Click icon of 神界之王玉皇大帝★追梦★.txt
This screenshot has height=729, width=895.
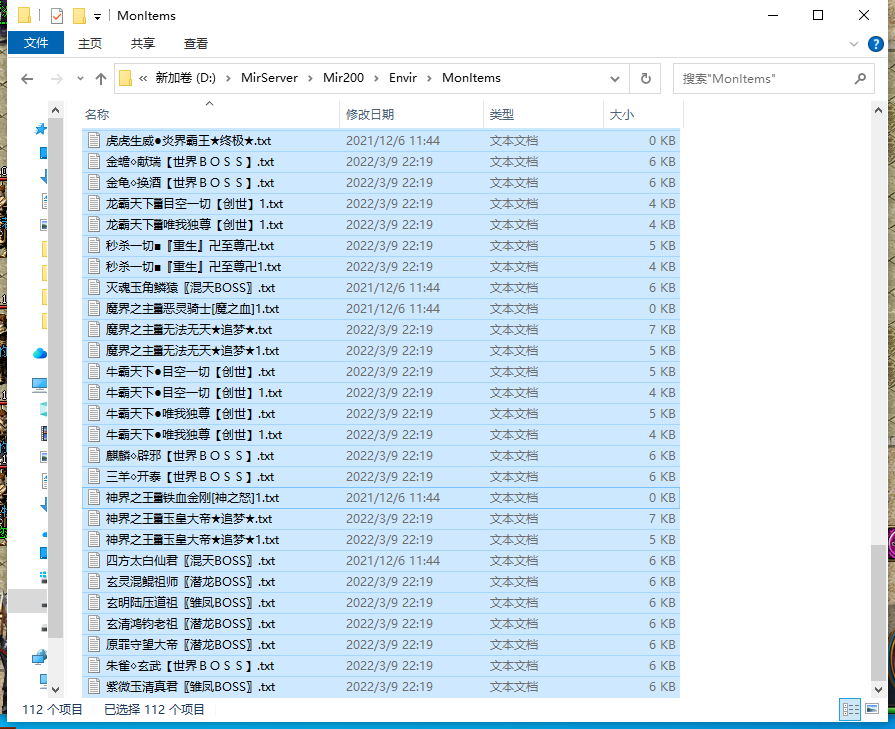click(94, 518)
